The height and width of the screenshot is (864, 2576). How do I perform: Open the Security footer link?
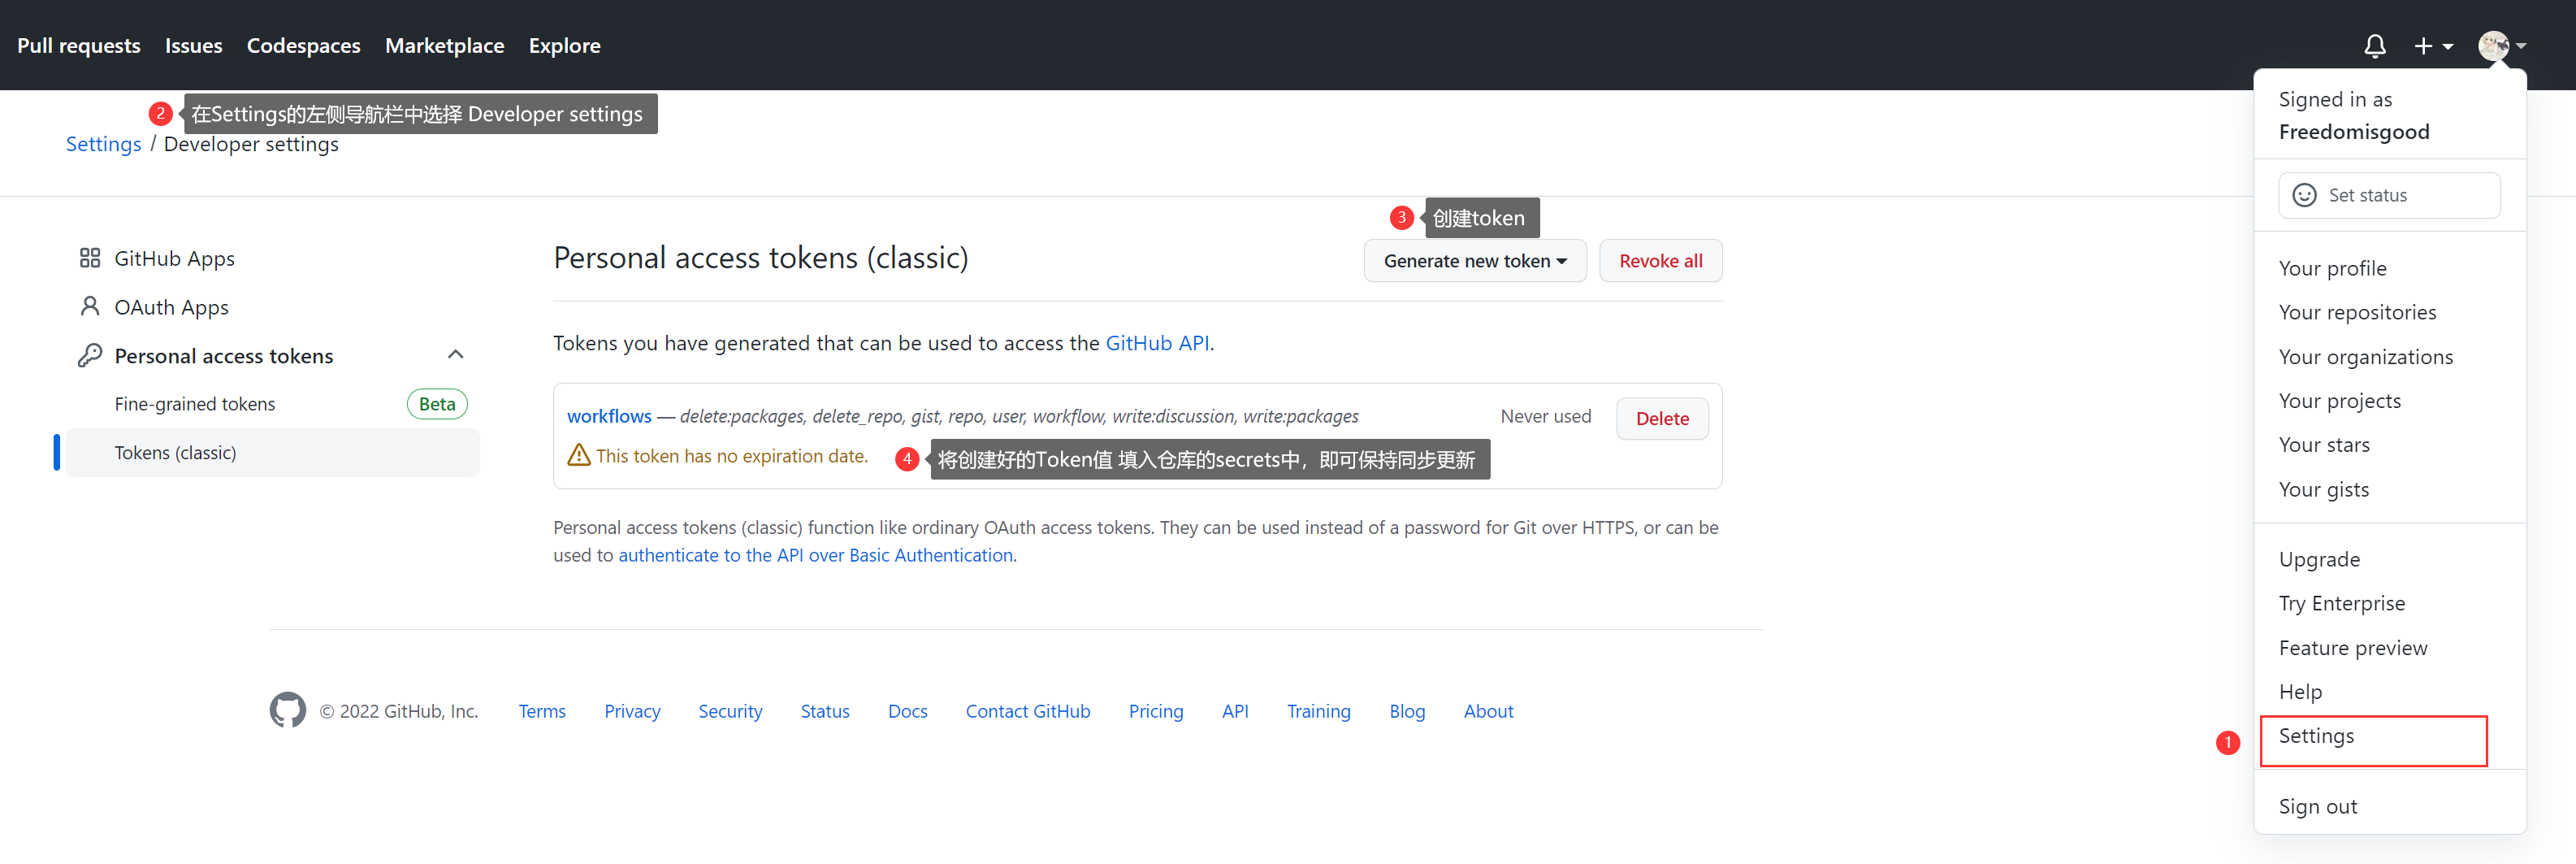[730, 711]
